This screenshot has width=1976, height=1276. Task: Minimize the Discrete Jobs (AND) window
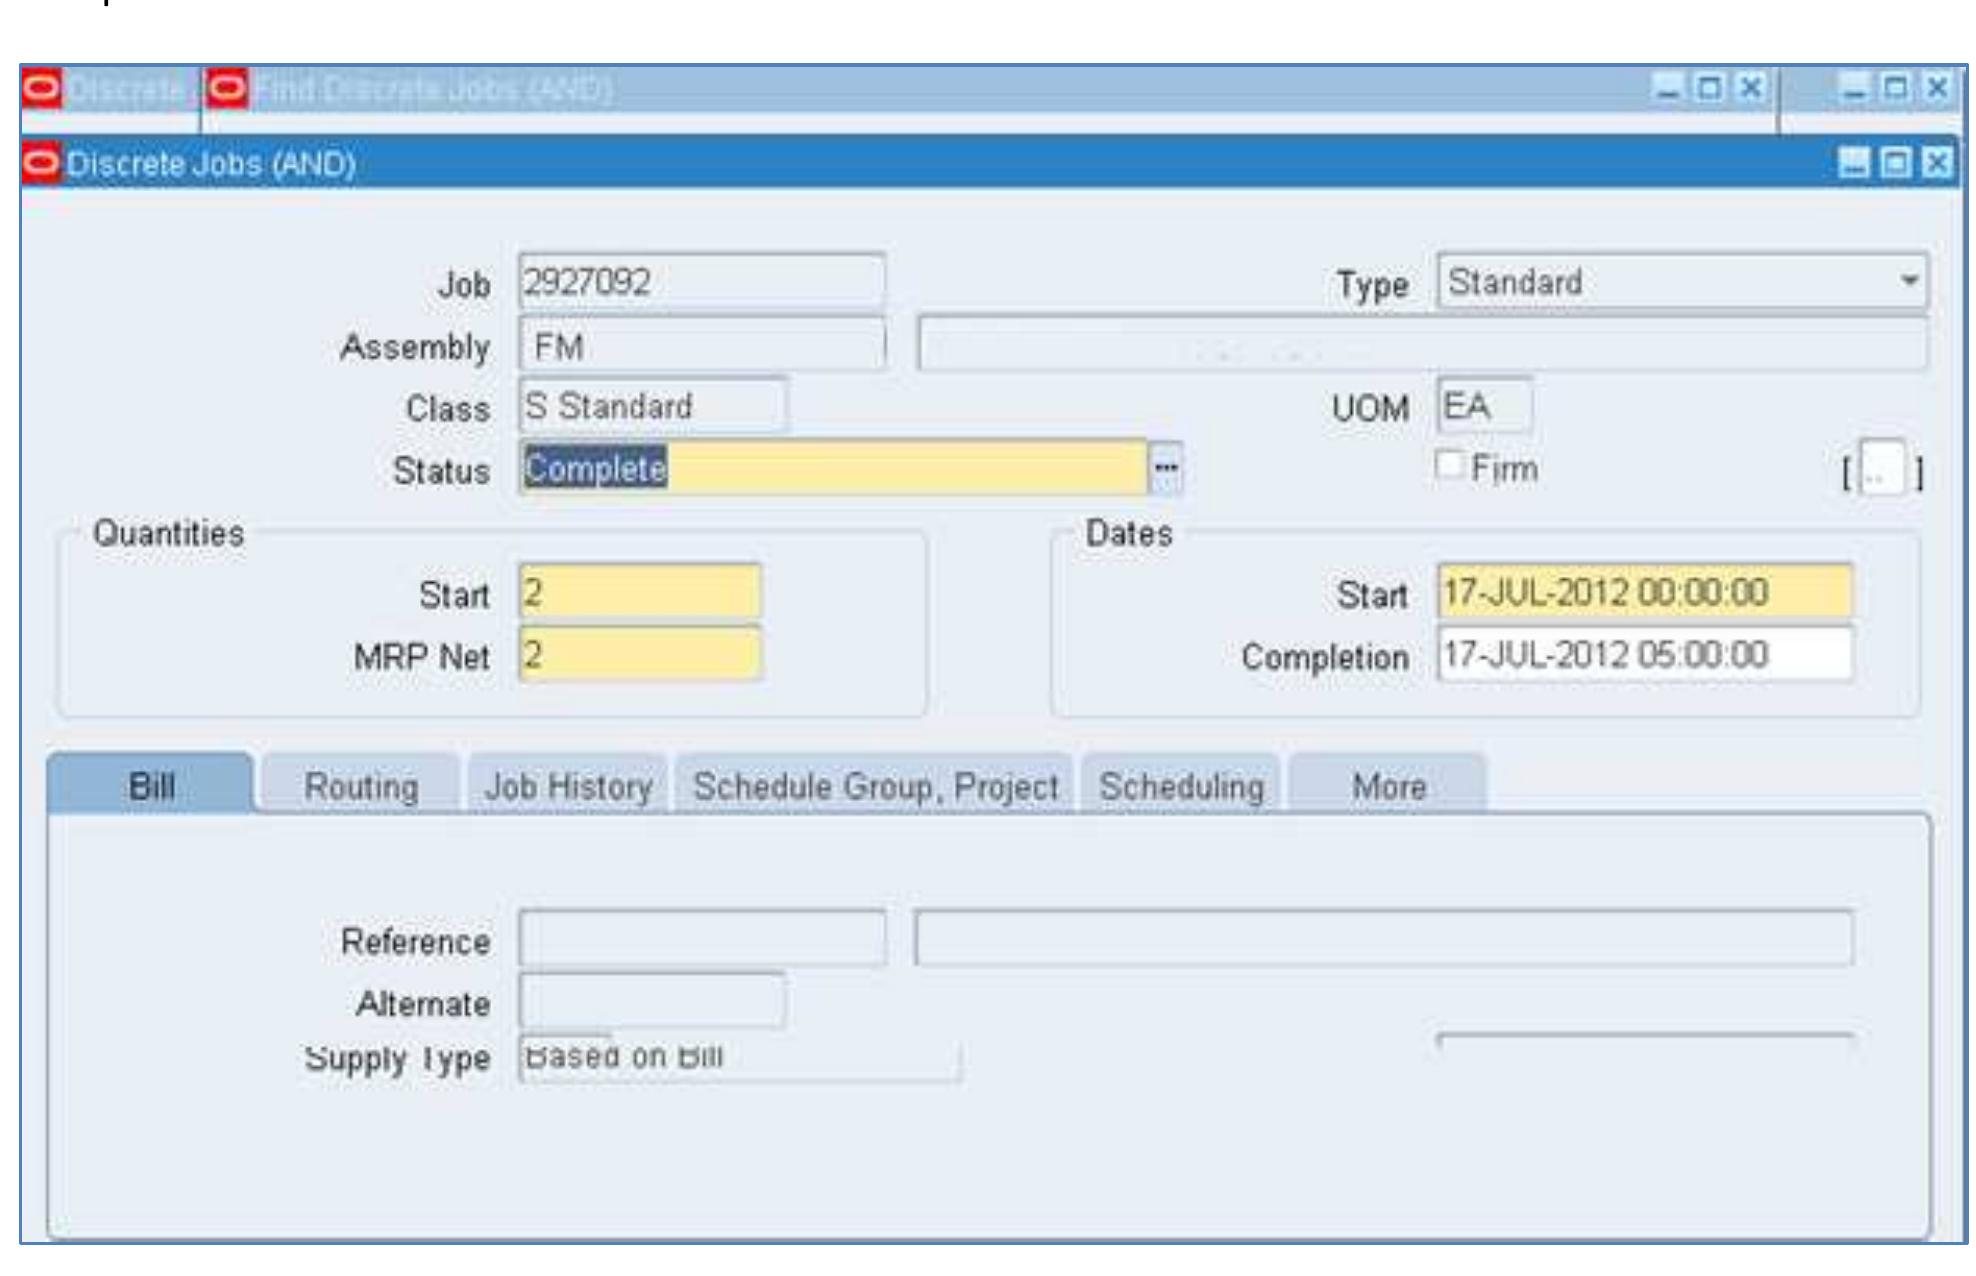(x=1853, y=163)
